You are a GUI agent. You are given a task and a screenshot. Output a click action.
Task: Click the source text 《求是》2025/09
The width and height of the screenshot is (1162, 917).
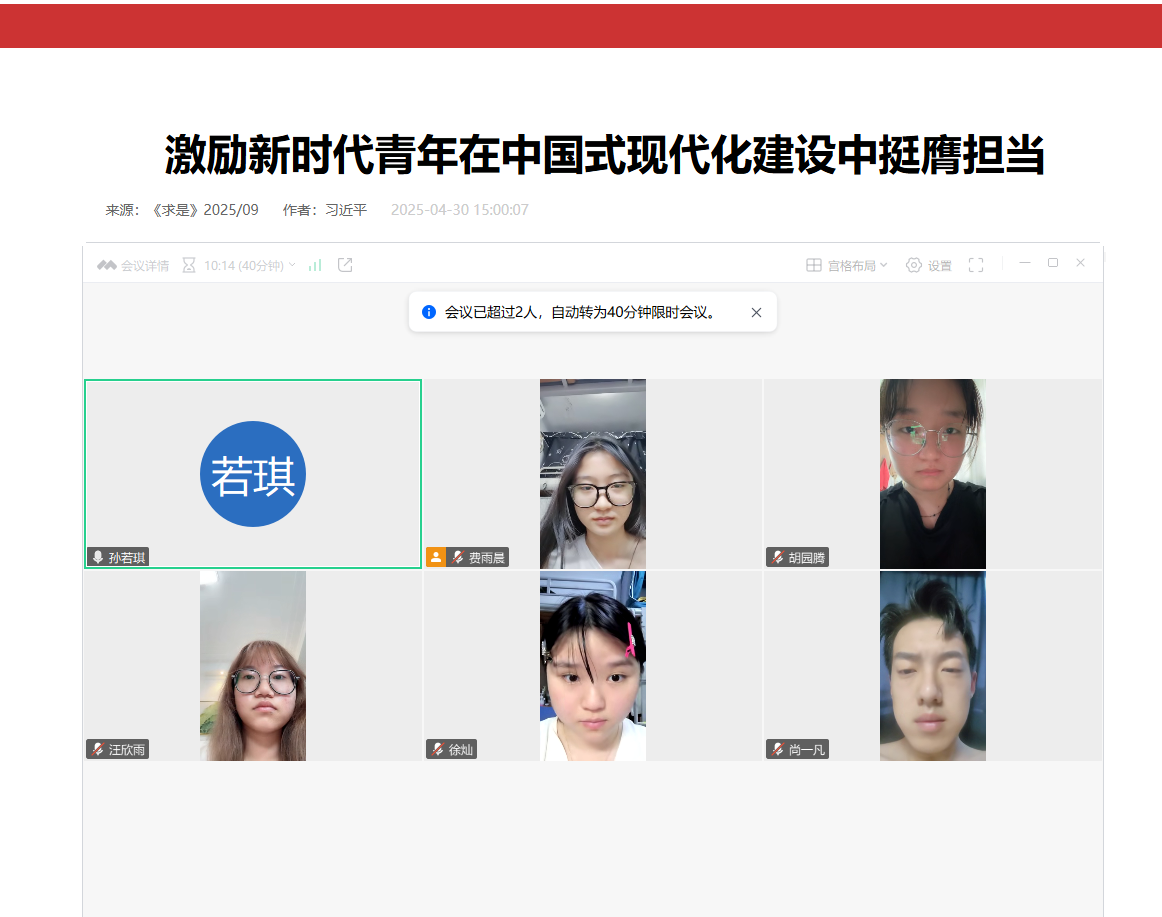205,210
